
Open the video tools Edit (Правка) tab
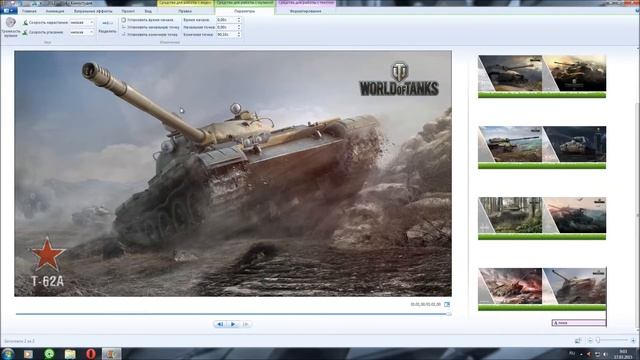pos(185,11)
